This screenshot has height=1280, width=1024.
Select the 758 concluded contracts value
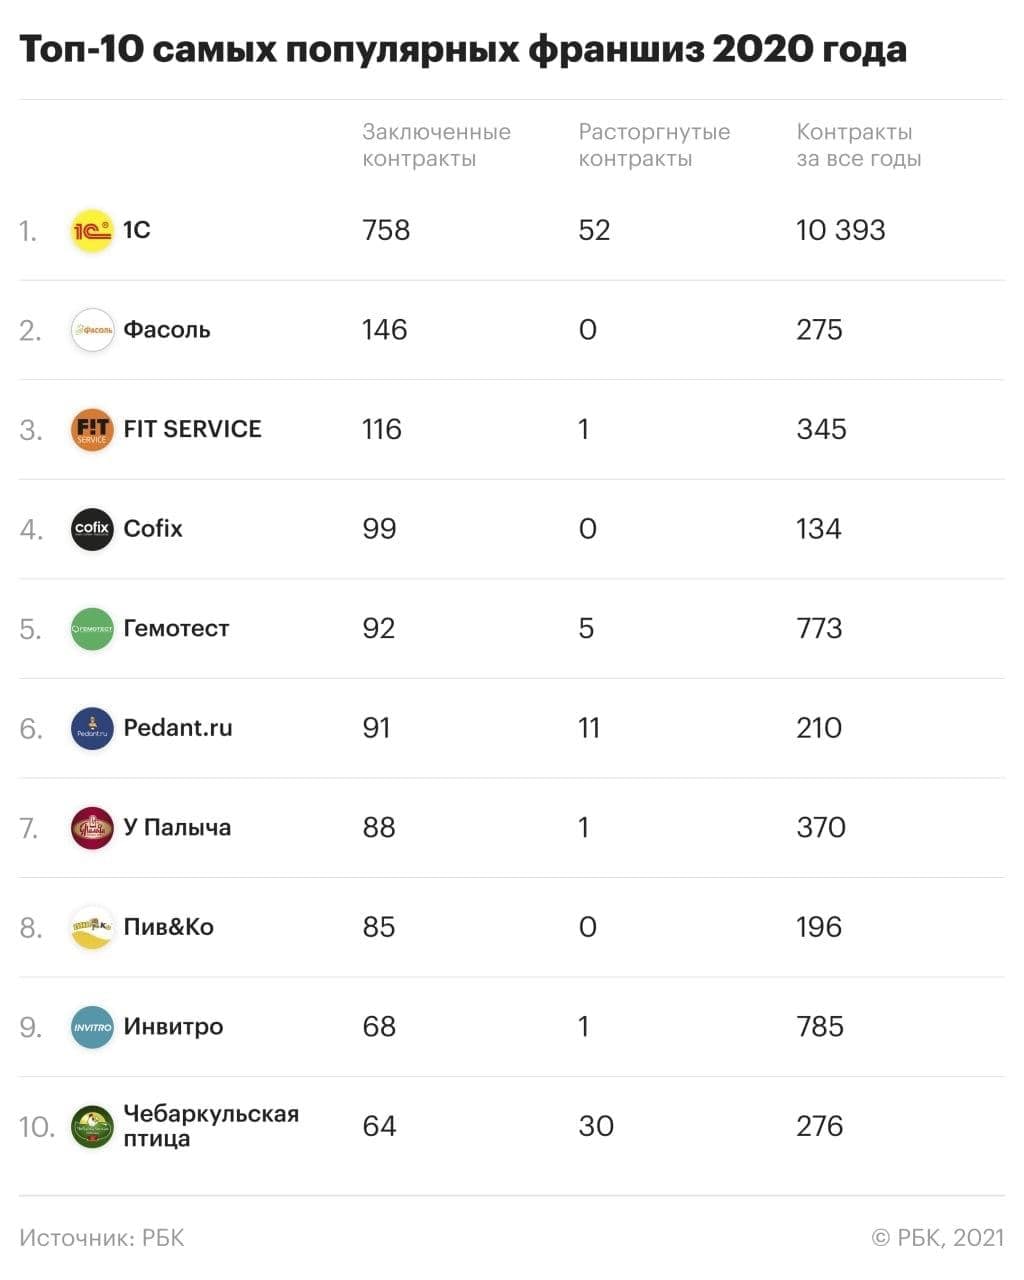[x=386, y=230]
